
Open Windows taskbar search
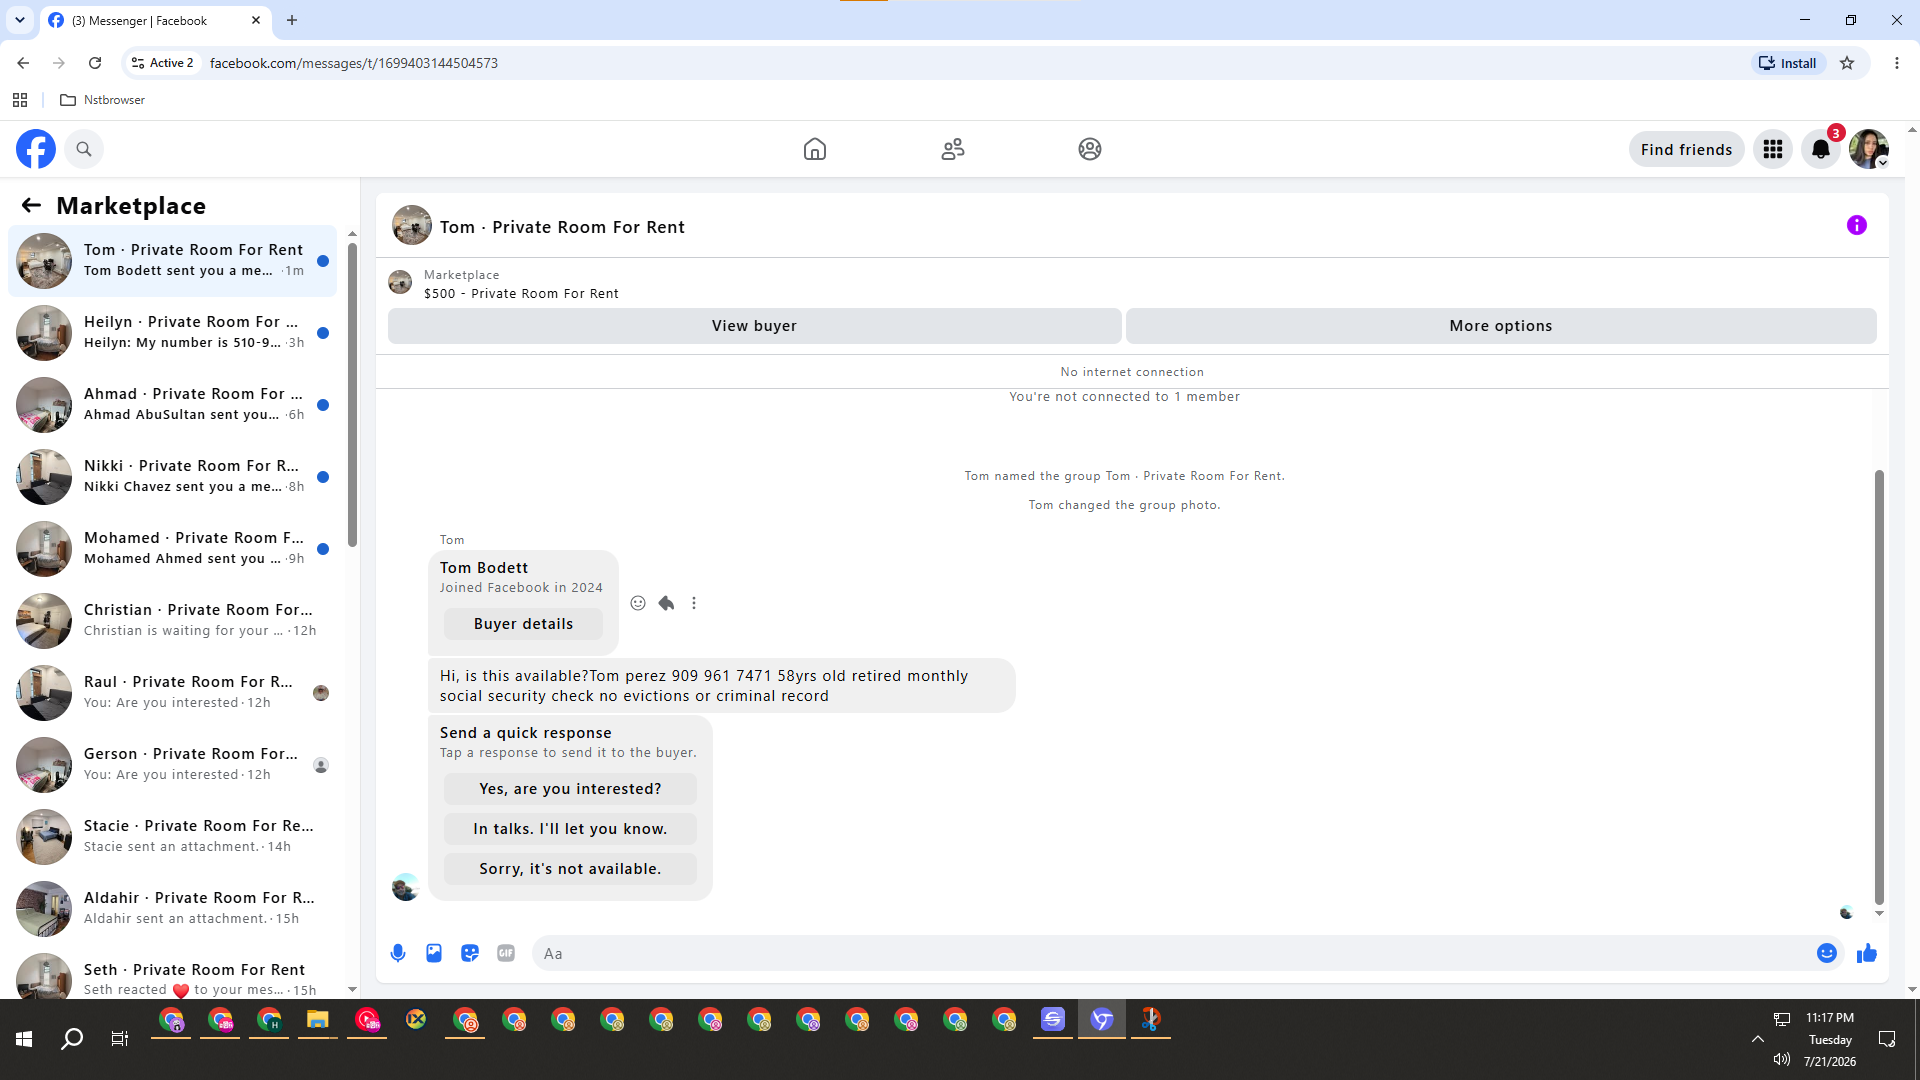tap(72, 1039)
